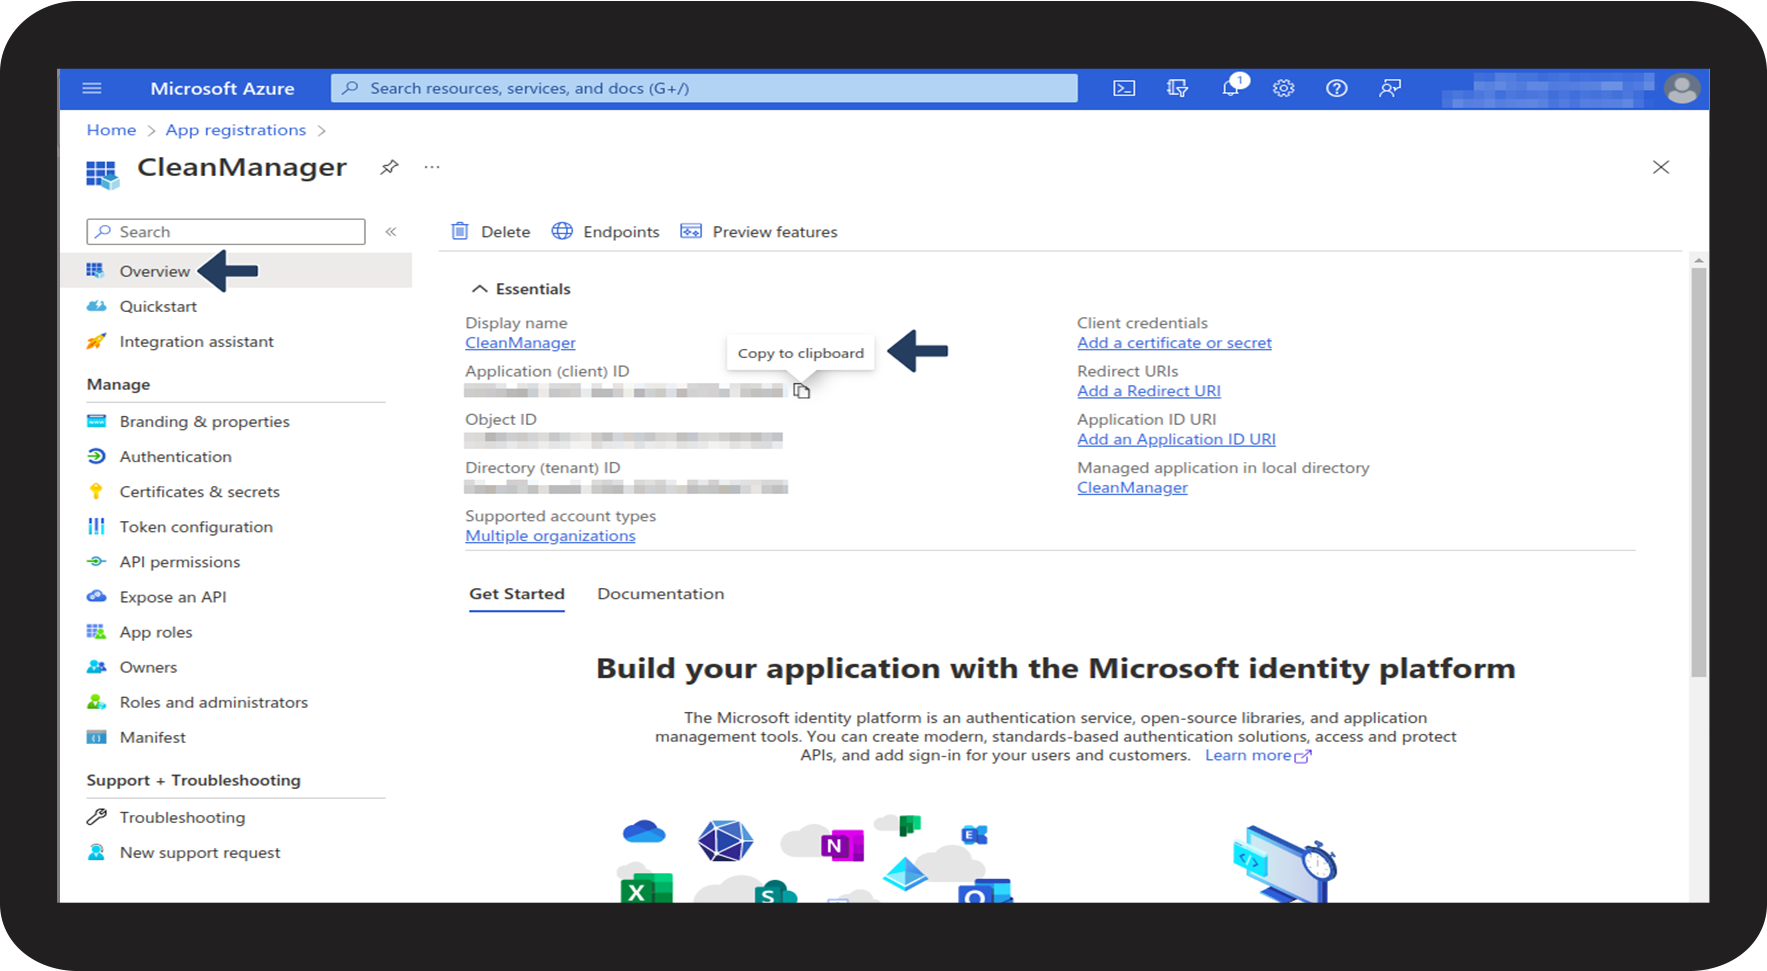1767x971 pixels.
Task: Open the hamburger portal menu
Action: (x=92, y=89)
